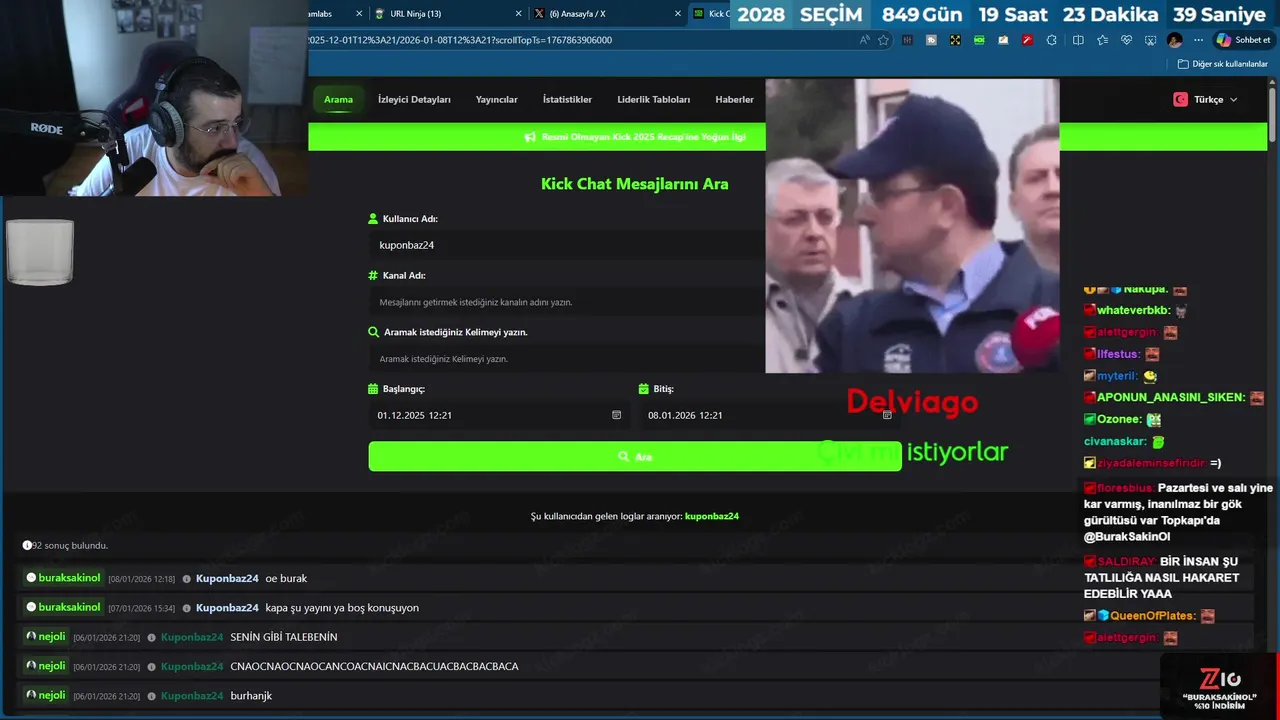Click Kuponbaz24 username on 'SENİN GİBİ TALEBENİN' row
Screen dimensions: 1280x720
[192, 637]
